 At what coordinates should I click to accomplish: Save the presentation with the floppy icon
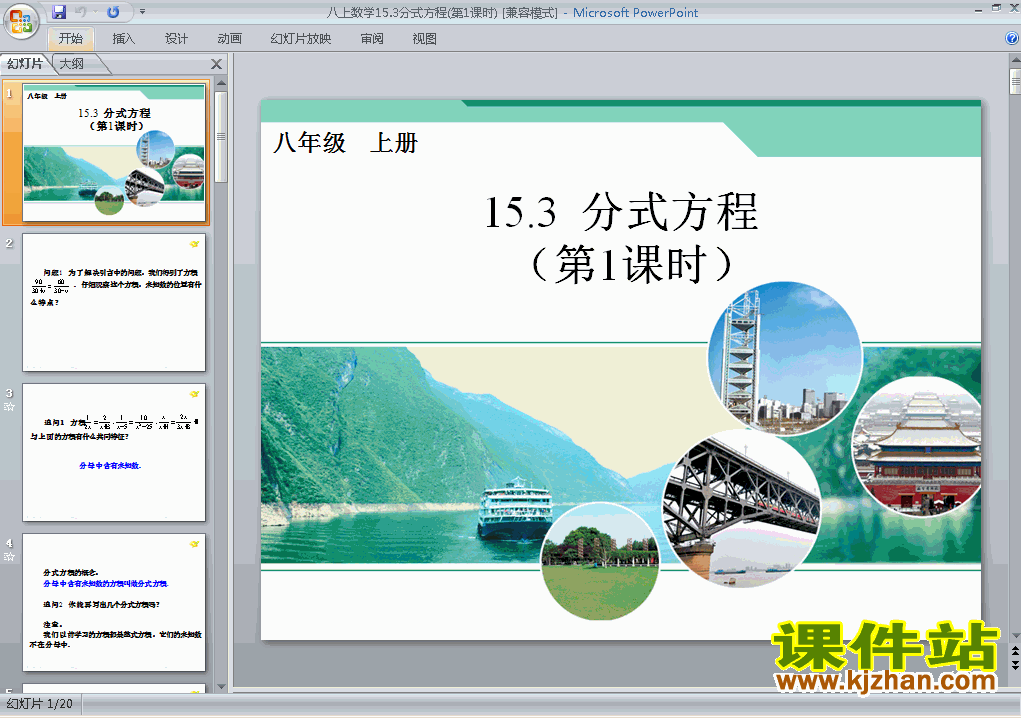tap(59, 12)
